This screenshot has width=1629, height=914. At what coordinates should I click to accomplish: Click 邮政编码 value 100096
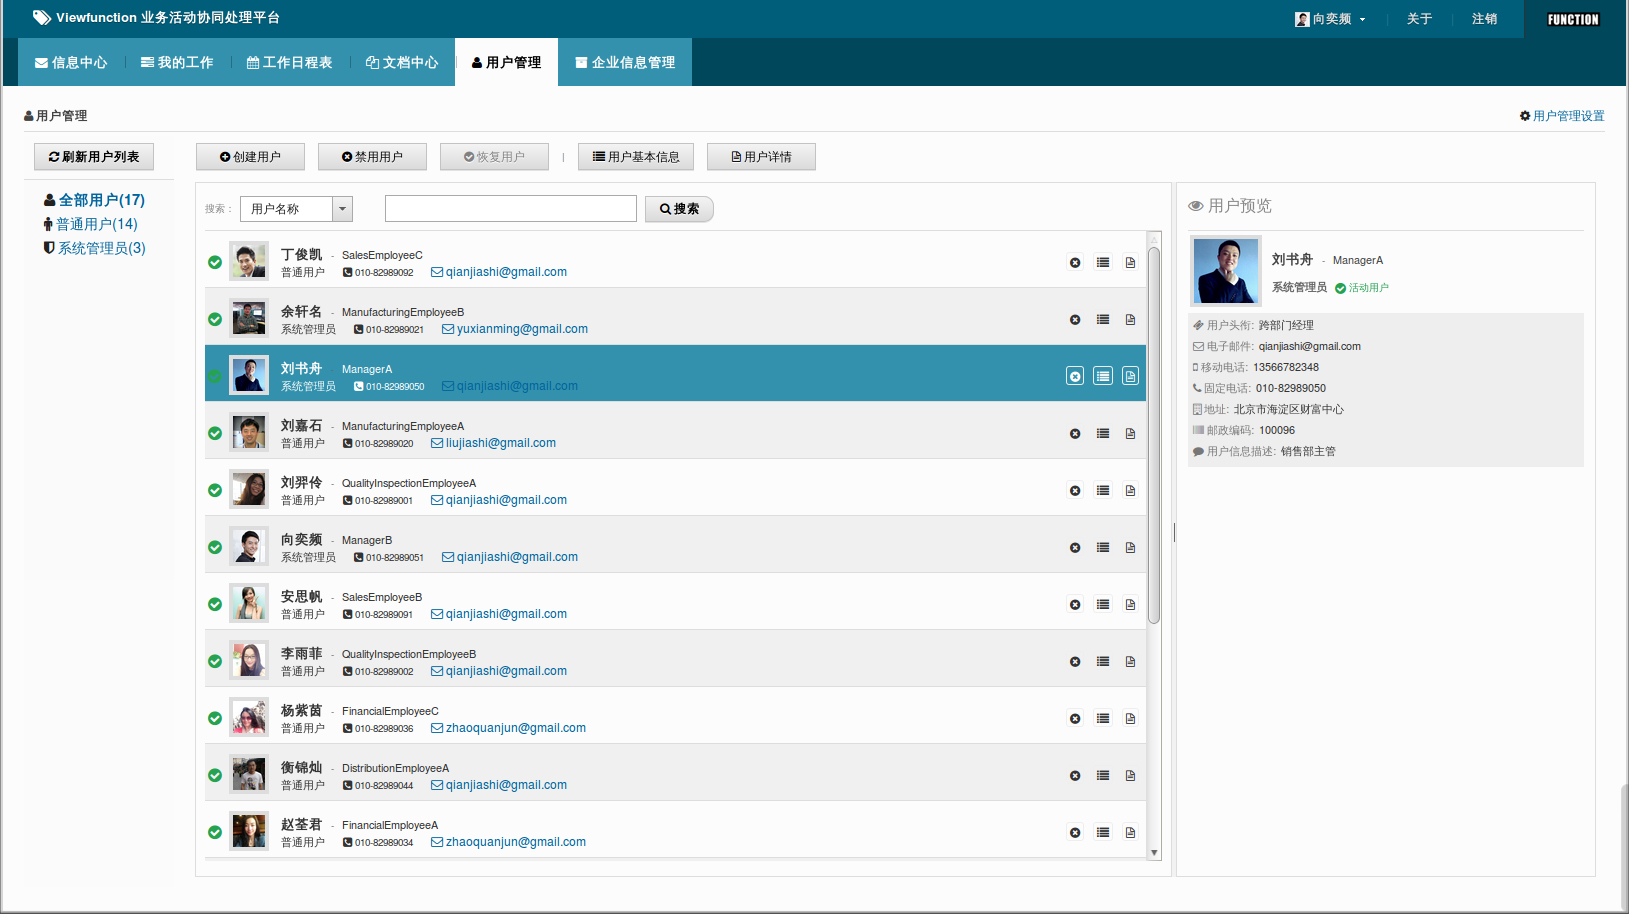pos(1277,430)
